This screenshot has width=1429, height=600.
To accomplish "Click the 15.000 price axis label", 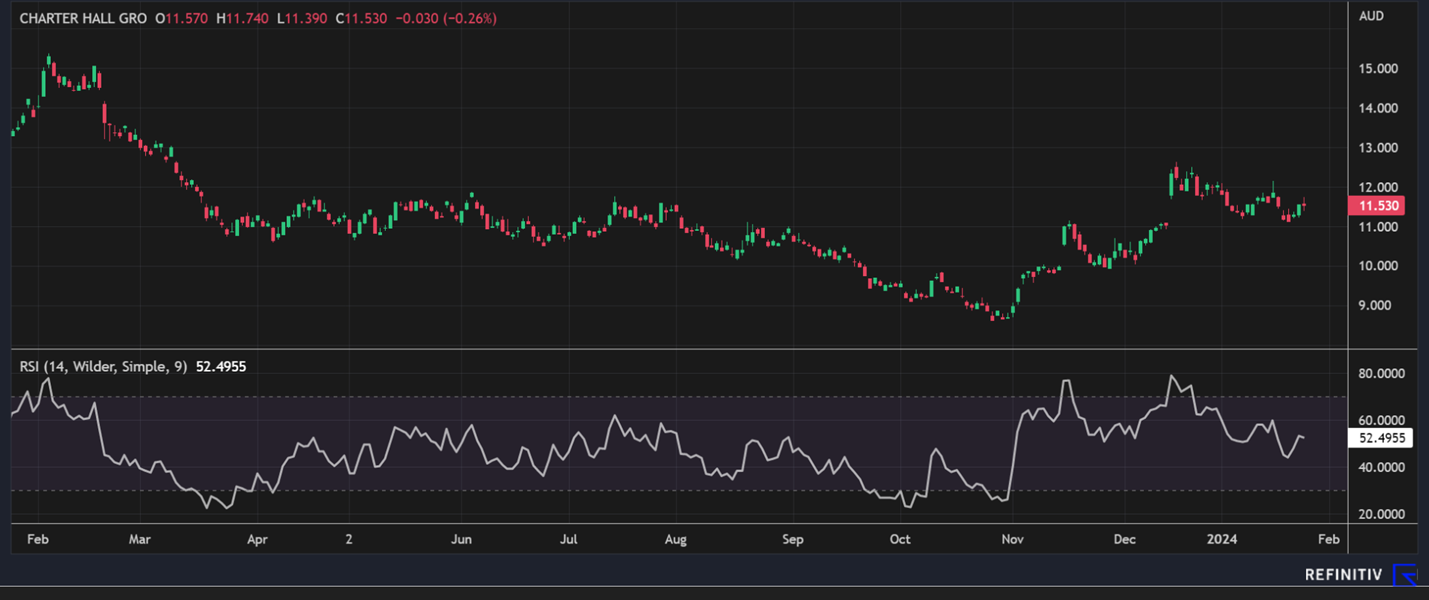I will 1378,69.
